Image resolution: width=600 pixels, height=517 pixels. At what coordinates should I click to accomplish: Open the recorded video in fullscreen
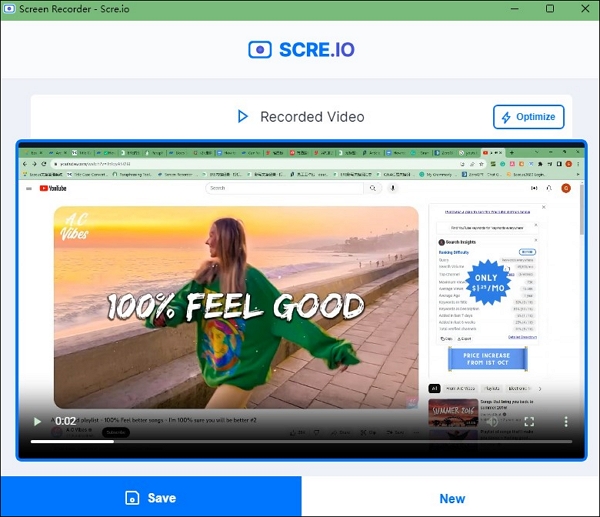tap(529, 421)
